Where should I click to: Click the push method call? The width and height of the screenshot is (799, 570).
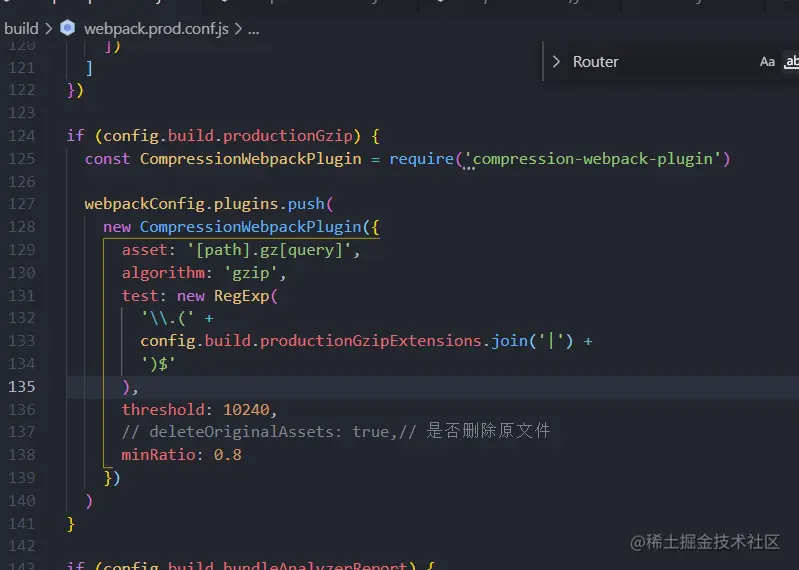click(x=306, y=204)
